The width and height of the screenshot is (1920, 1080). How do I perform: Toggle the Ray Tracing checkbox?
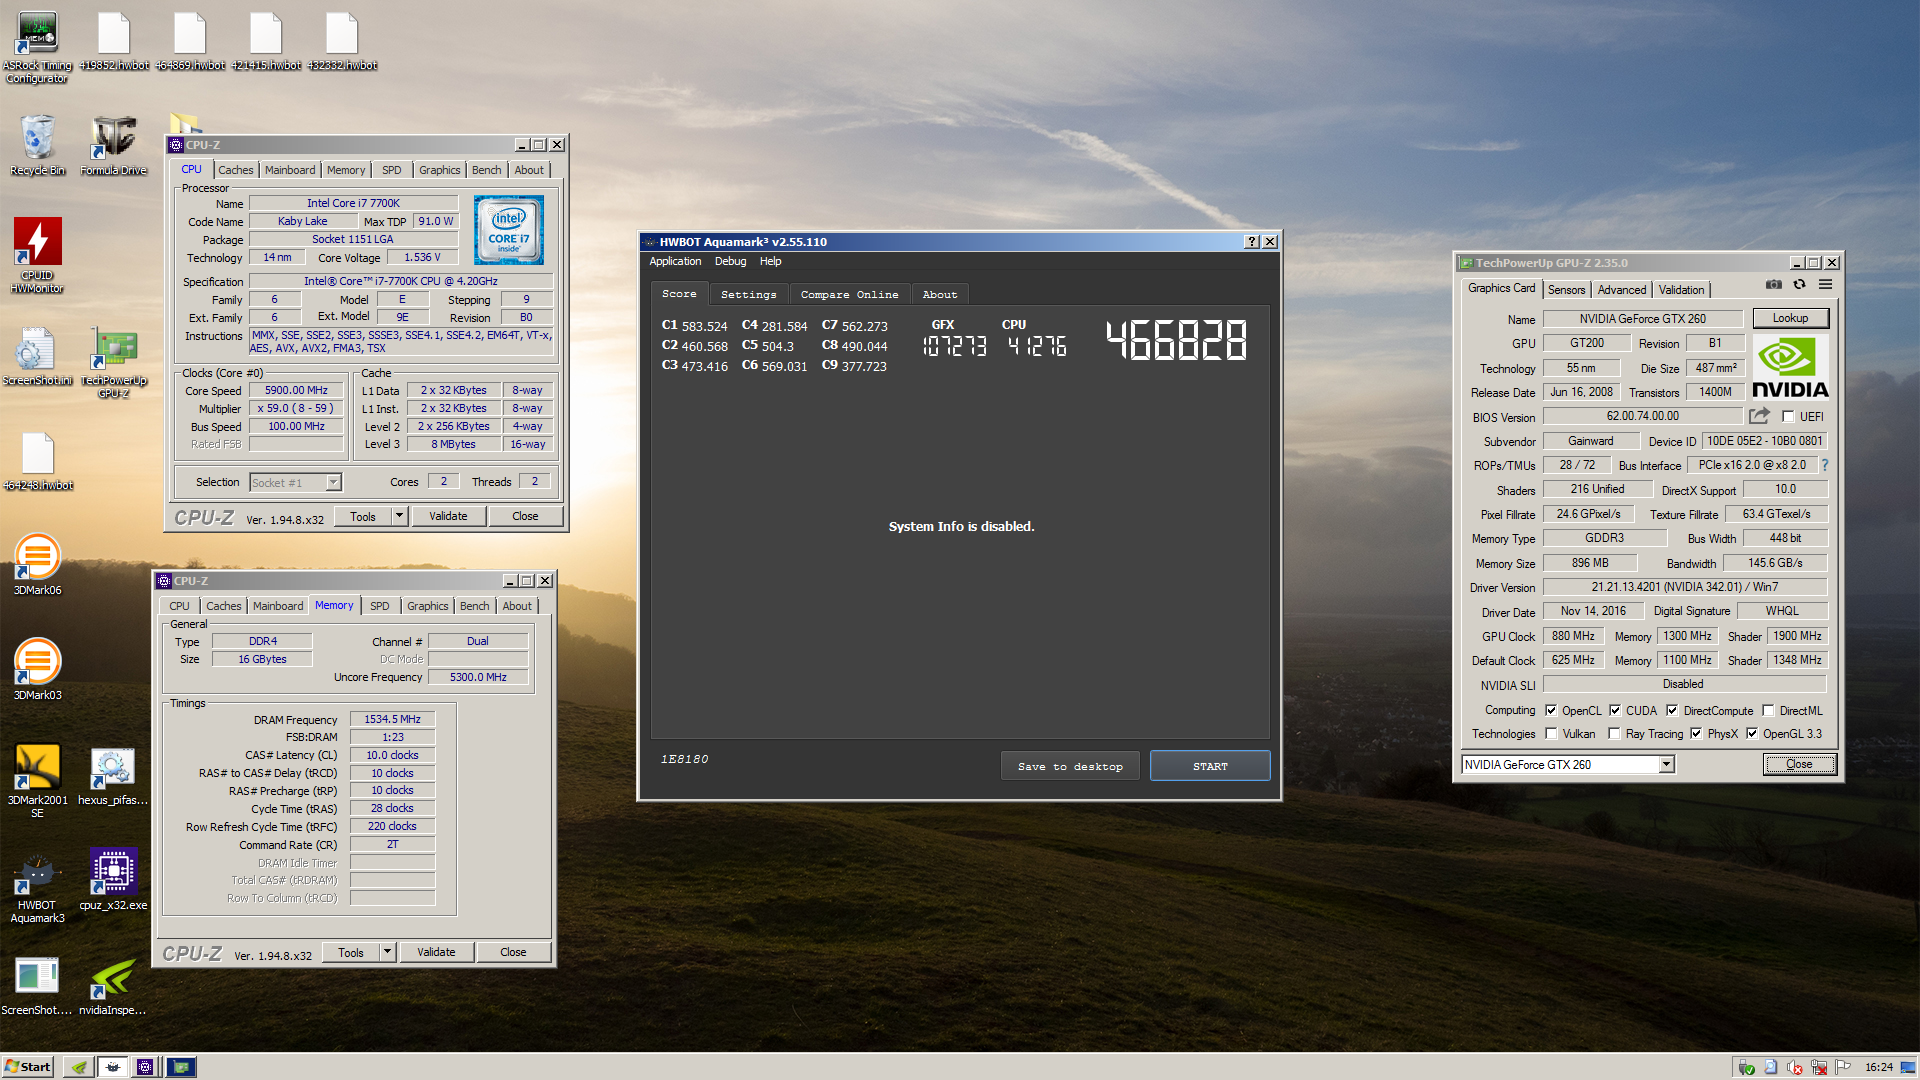tap(1614, 734)
